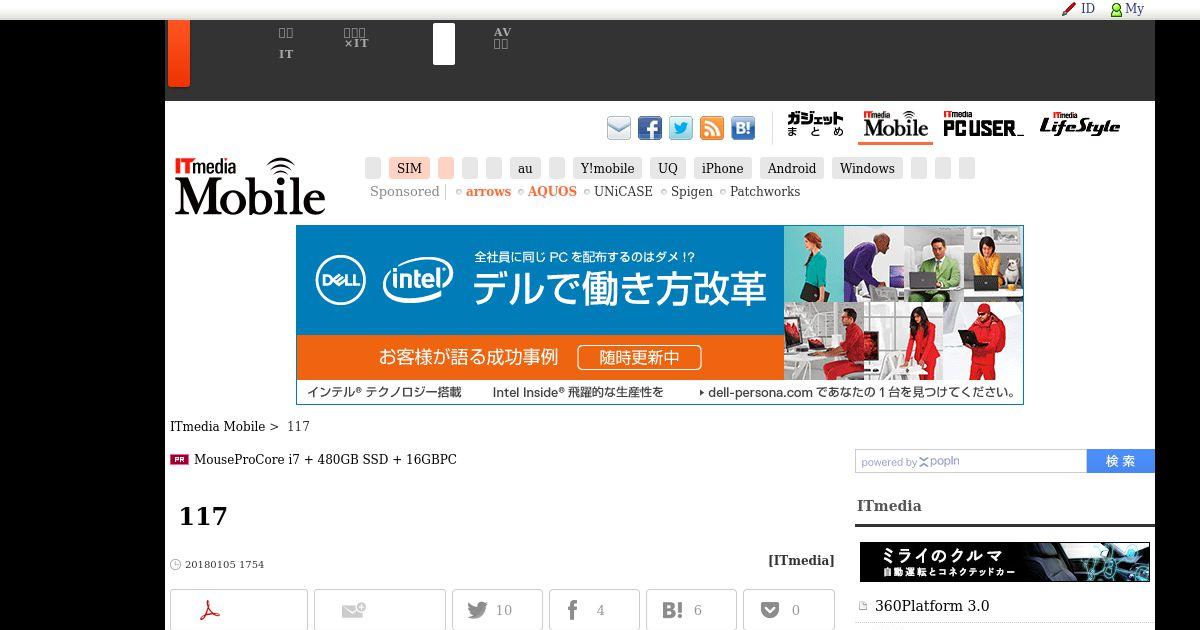Viewport: 1200px width, 630px height.
Task: Click the ITmedia Mobile breadcrumb link
Action: pos(218,427)
